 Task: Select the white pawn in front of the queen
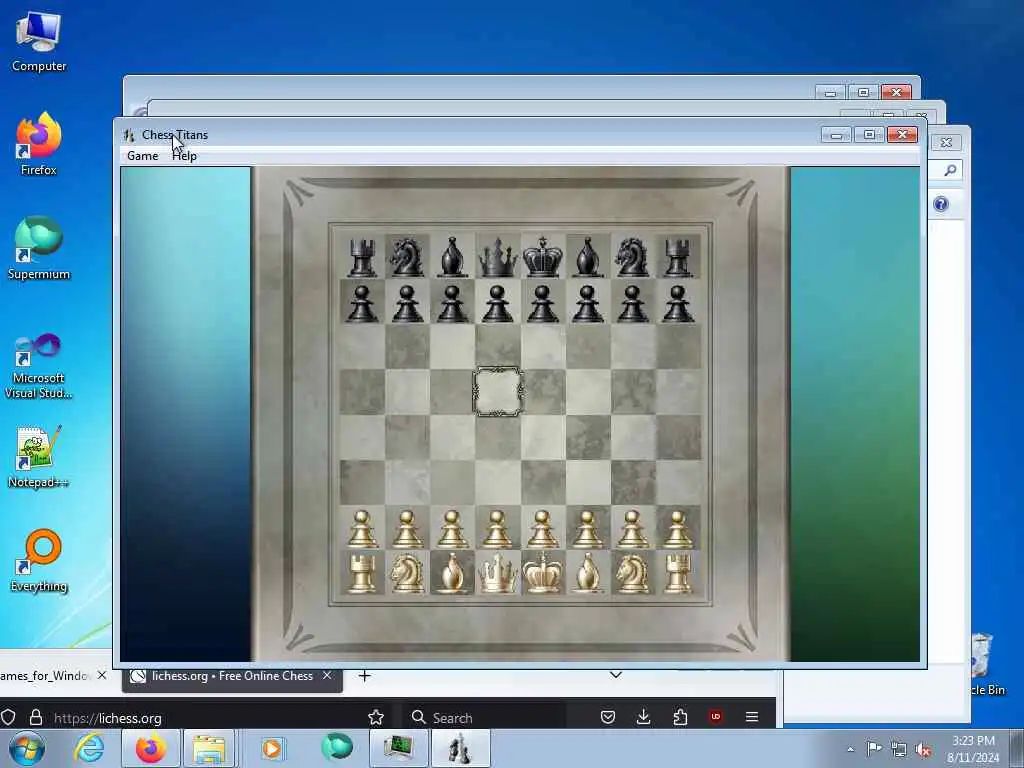(x=498, y=529)
